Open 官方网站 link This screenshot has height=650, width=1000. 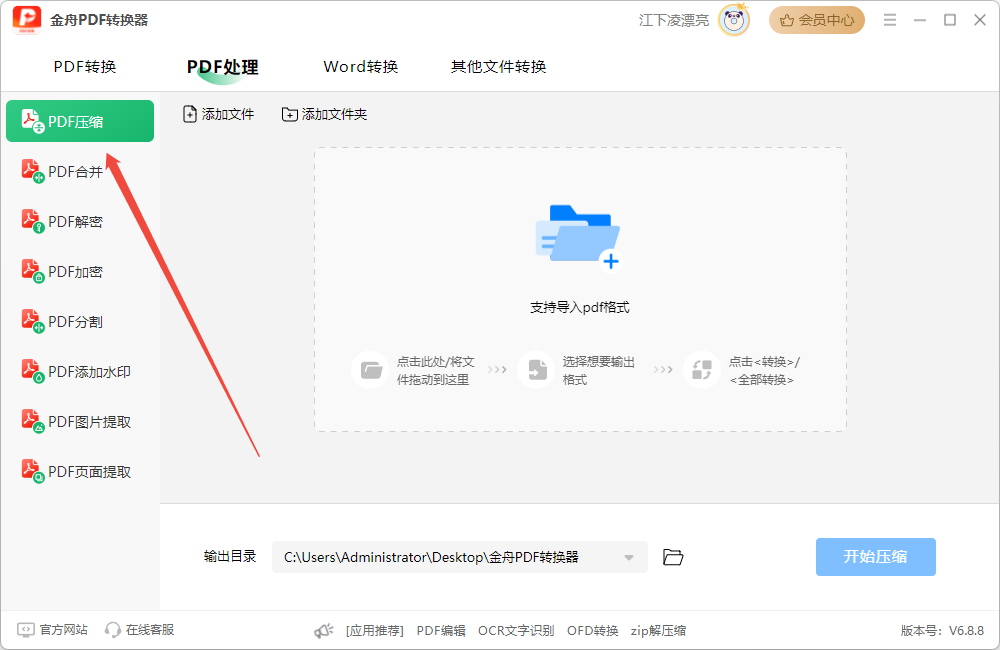(52, 630)
